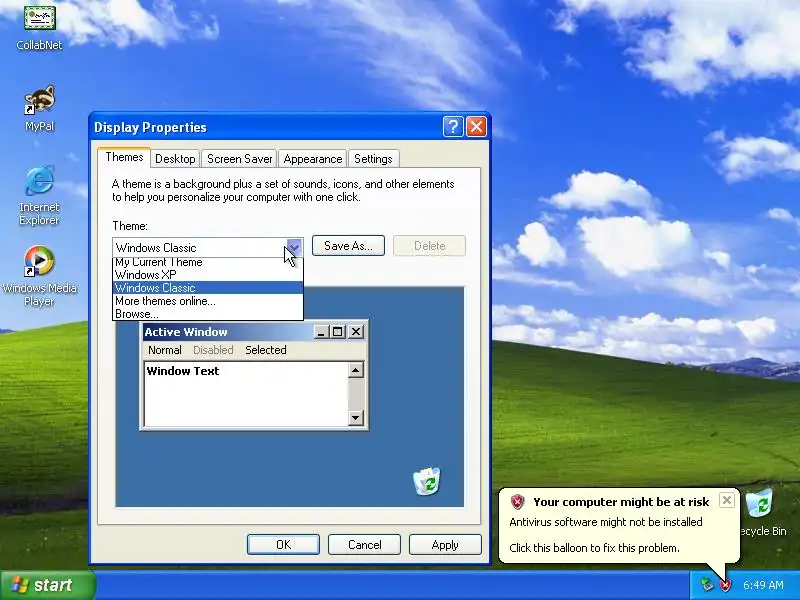Select the Browse... theme option
Image resolution: width=800 pixels, height=600 pixels.
(208, 314)
